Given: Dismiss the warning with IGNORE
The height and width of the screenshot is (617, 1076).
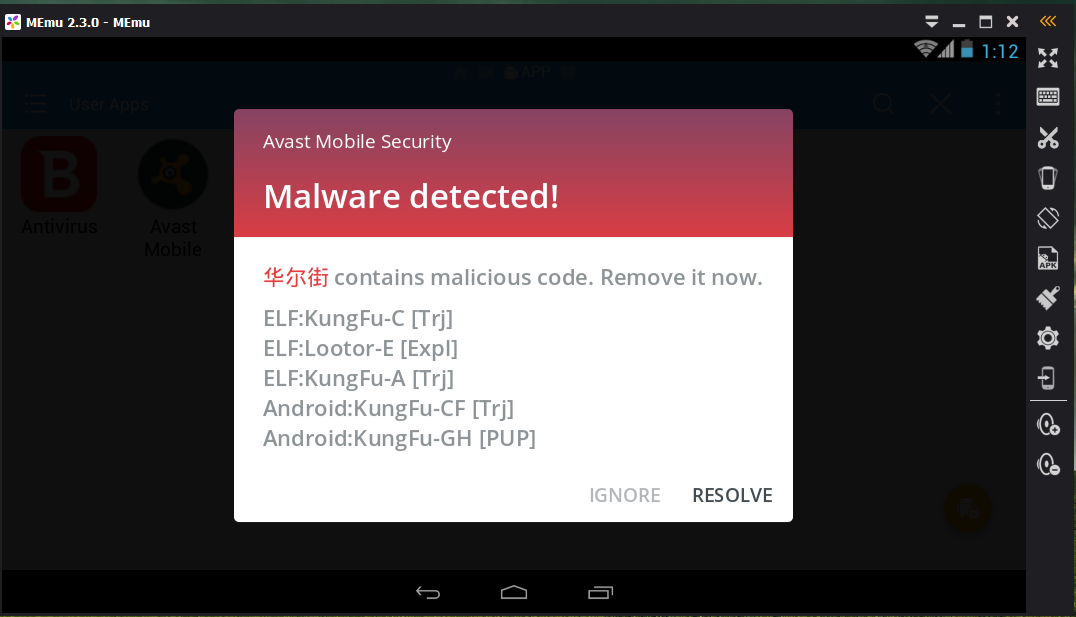Looking at the screenshot, I should tap(624, 495).
